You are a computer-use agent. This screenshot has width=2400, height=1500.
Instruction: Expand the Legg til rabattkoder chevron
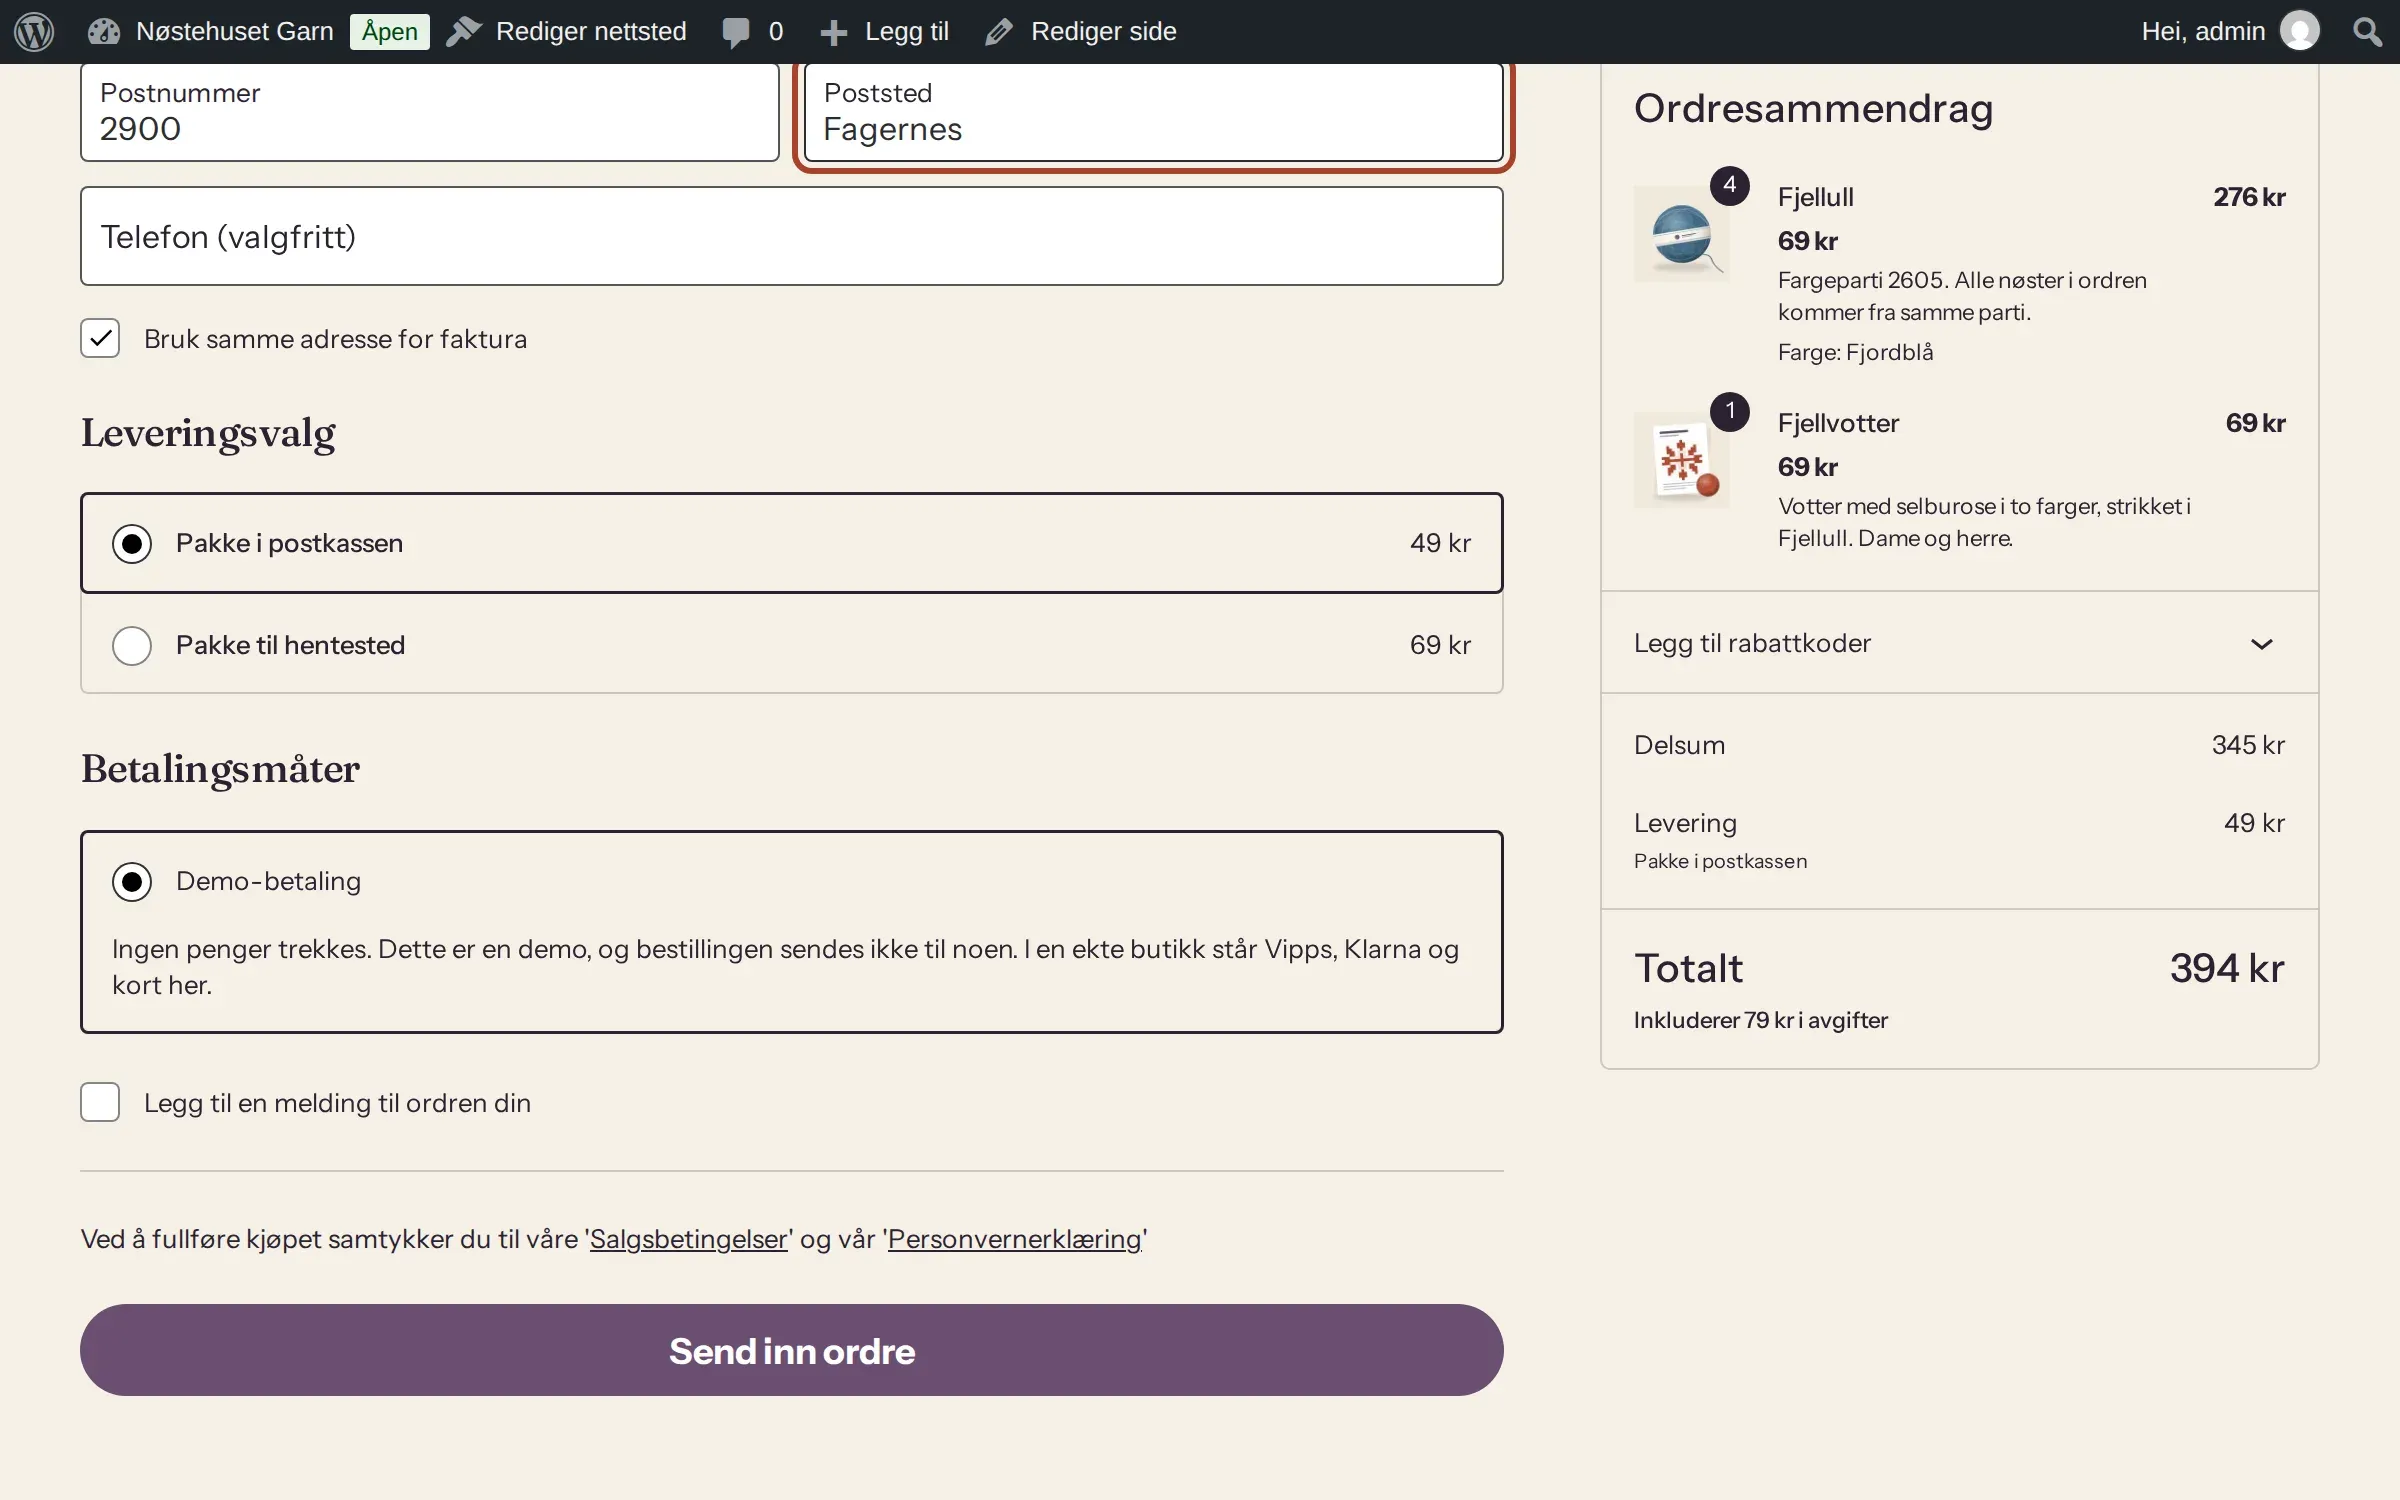[x=2262, y=644]
